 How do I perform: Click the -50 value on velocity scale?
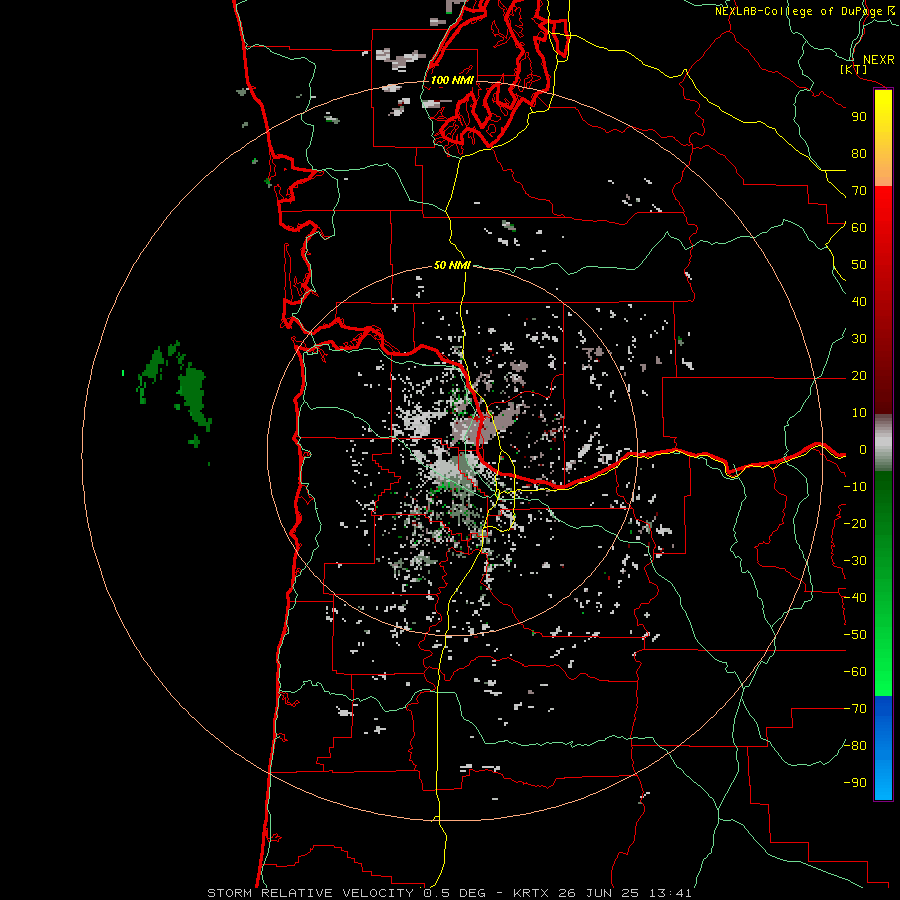(855, 635)
